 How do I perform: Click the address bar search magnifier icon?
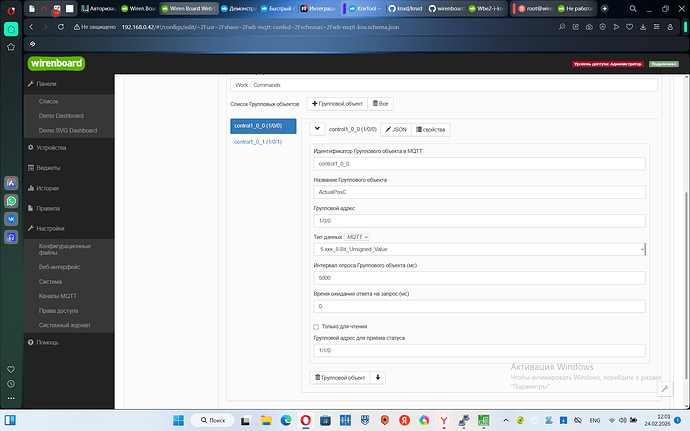[562, 27]
